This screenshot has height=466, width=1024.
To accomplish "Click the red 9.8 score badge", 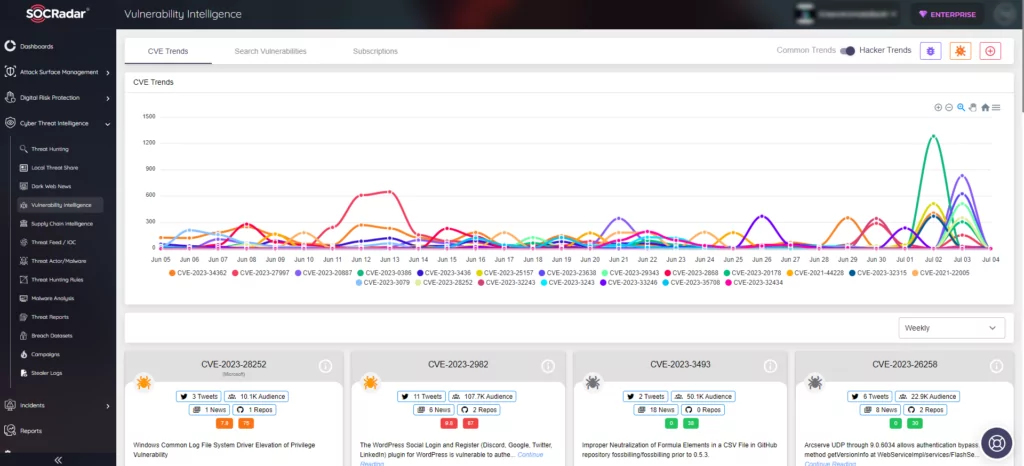I will 449,424.
